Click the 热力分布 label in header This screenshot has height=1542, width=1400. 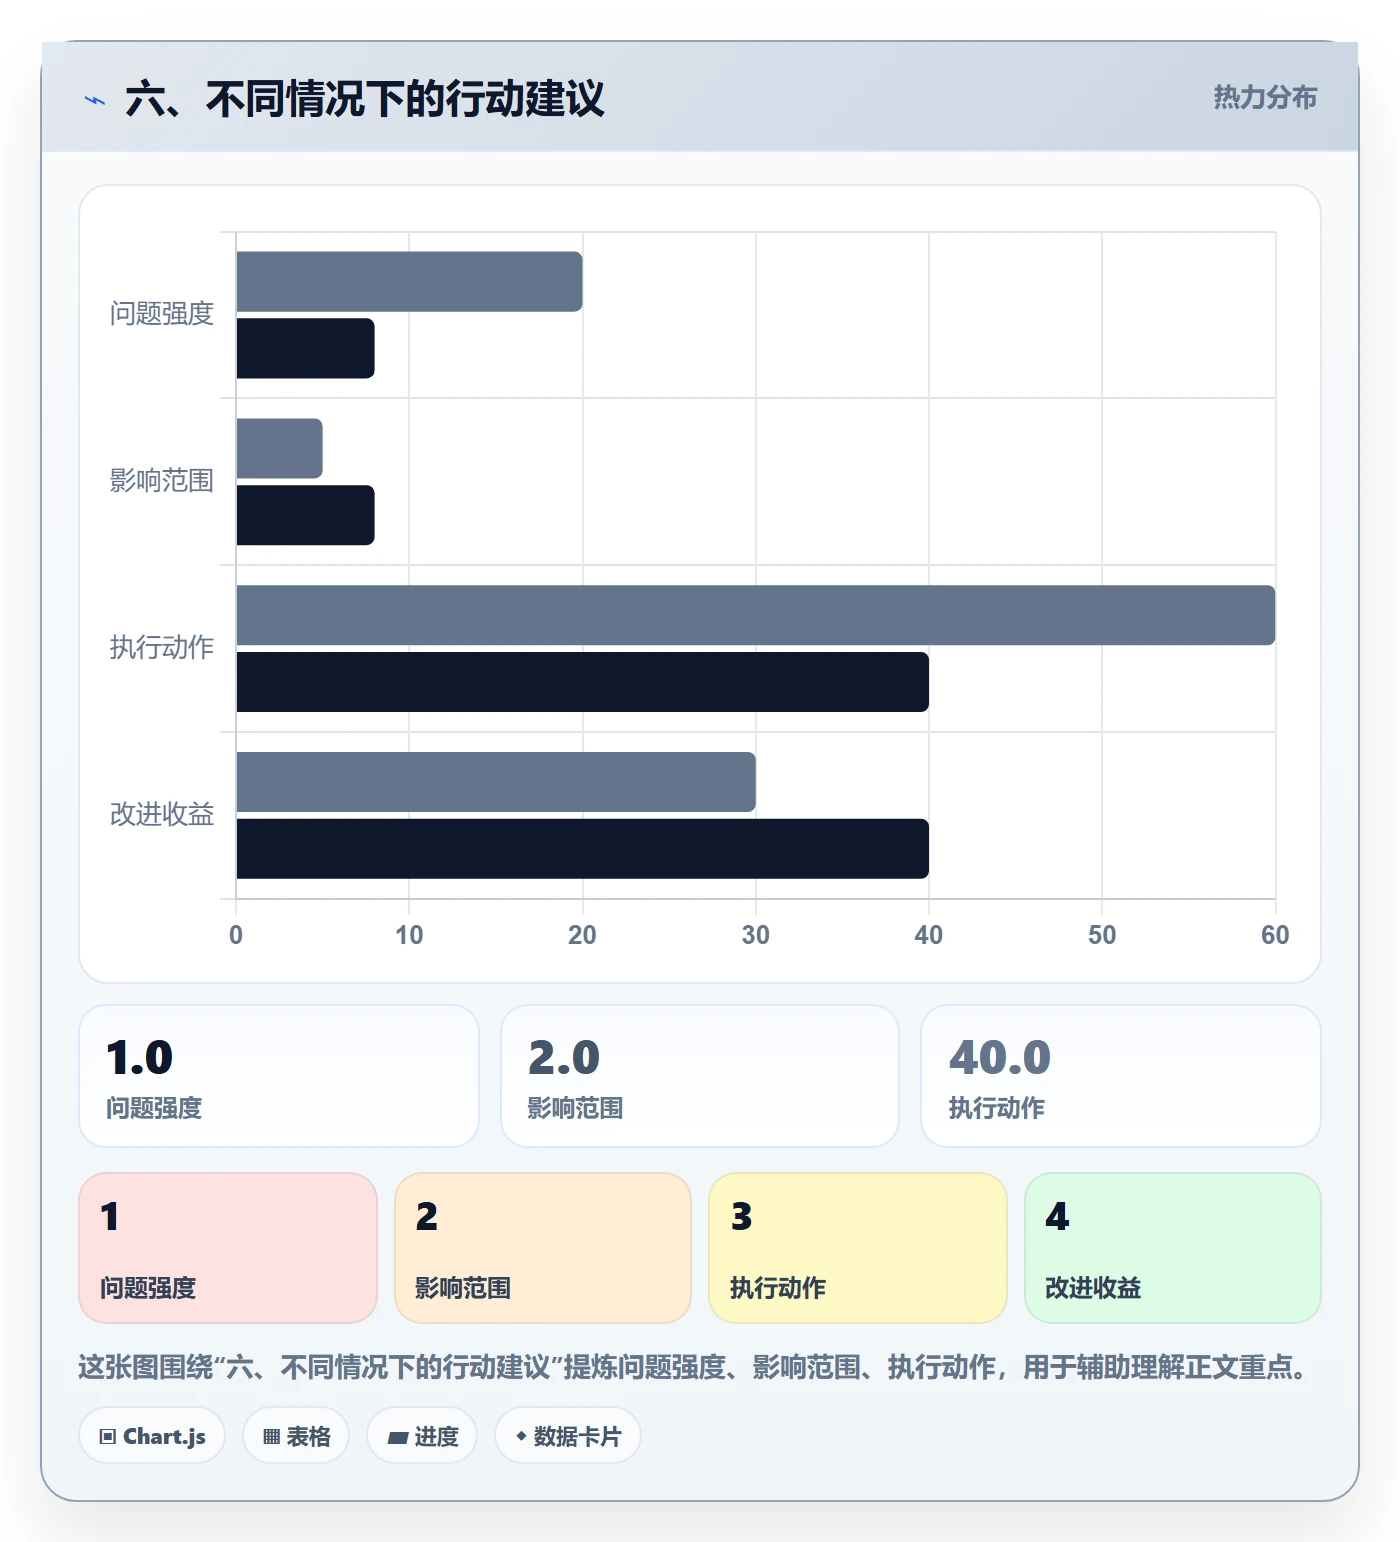(1265, 97)
